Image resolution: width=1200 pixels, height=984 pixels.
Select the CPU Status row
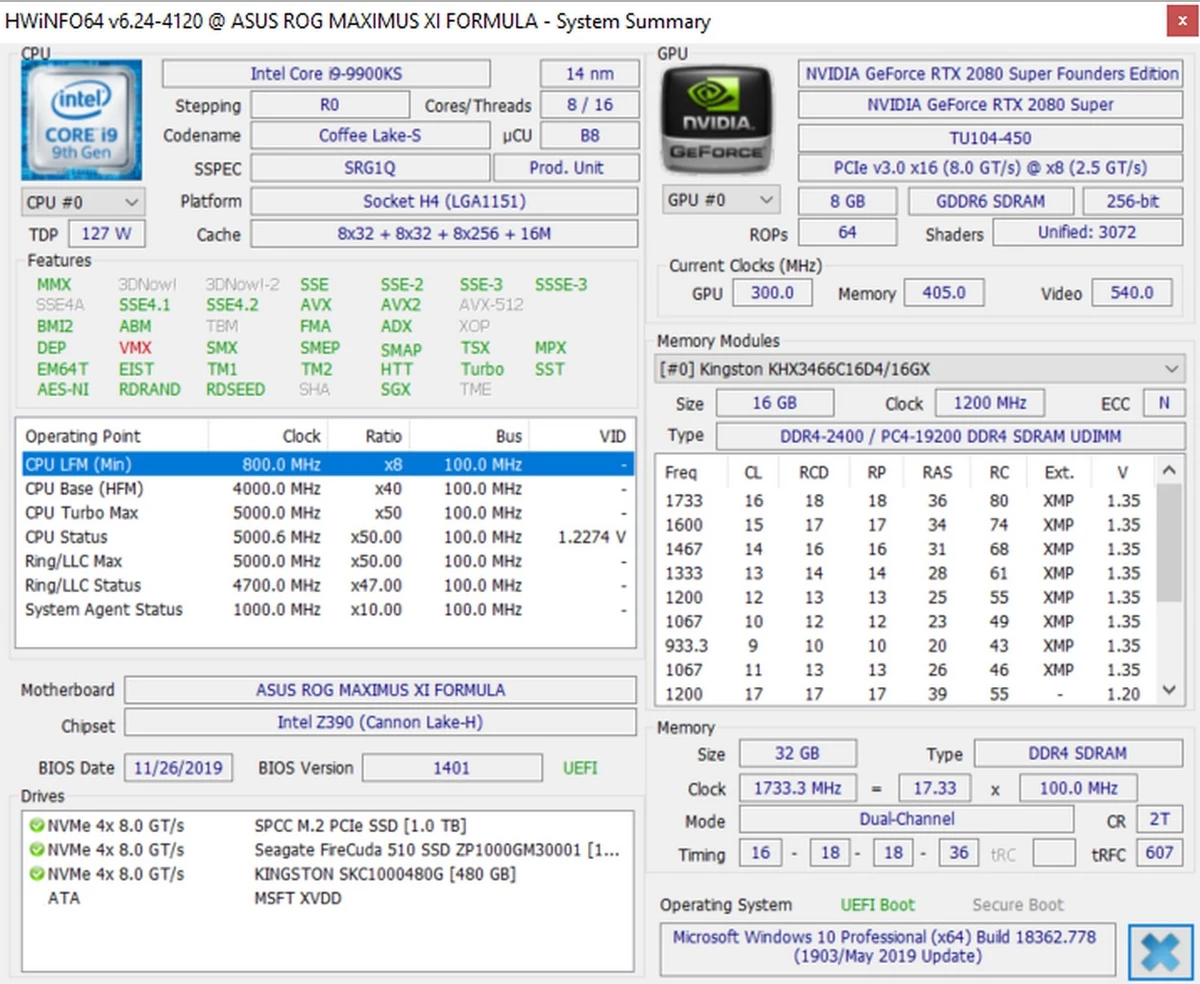tap(326, 537)
